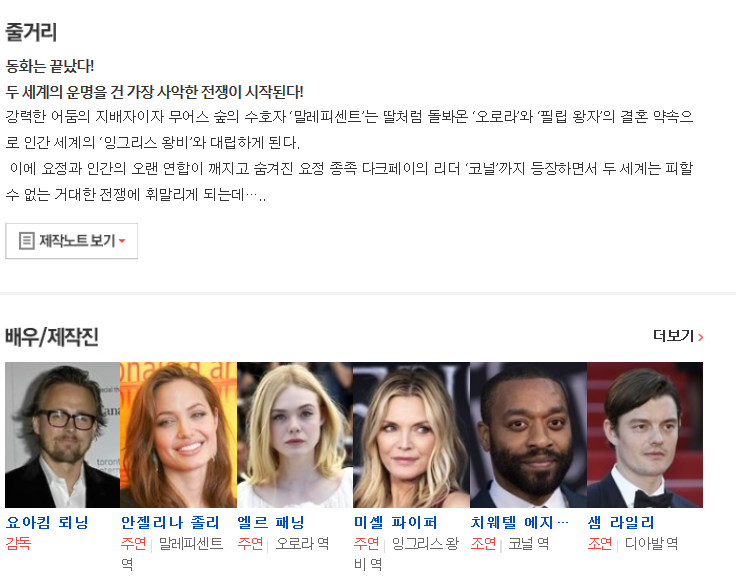Expand the red arrow beside 제작노트 보기
This screenshot has width=736, height=586.
tap(122, 241)
